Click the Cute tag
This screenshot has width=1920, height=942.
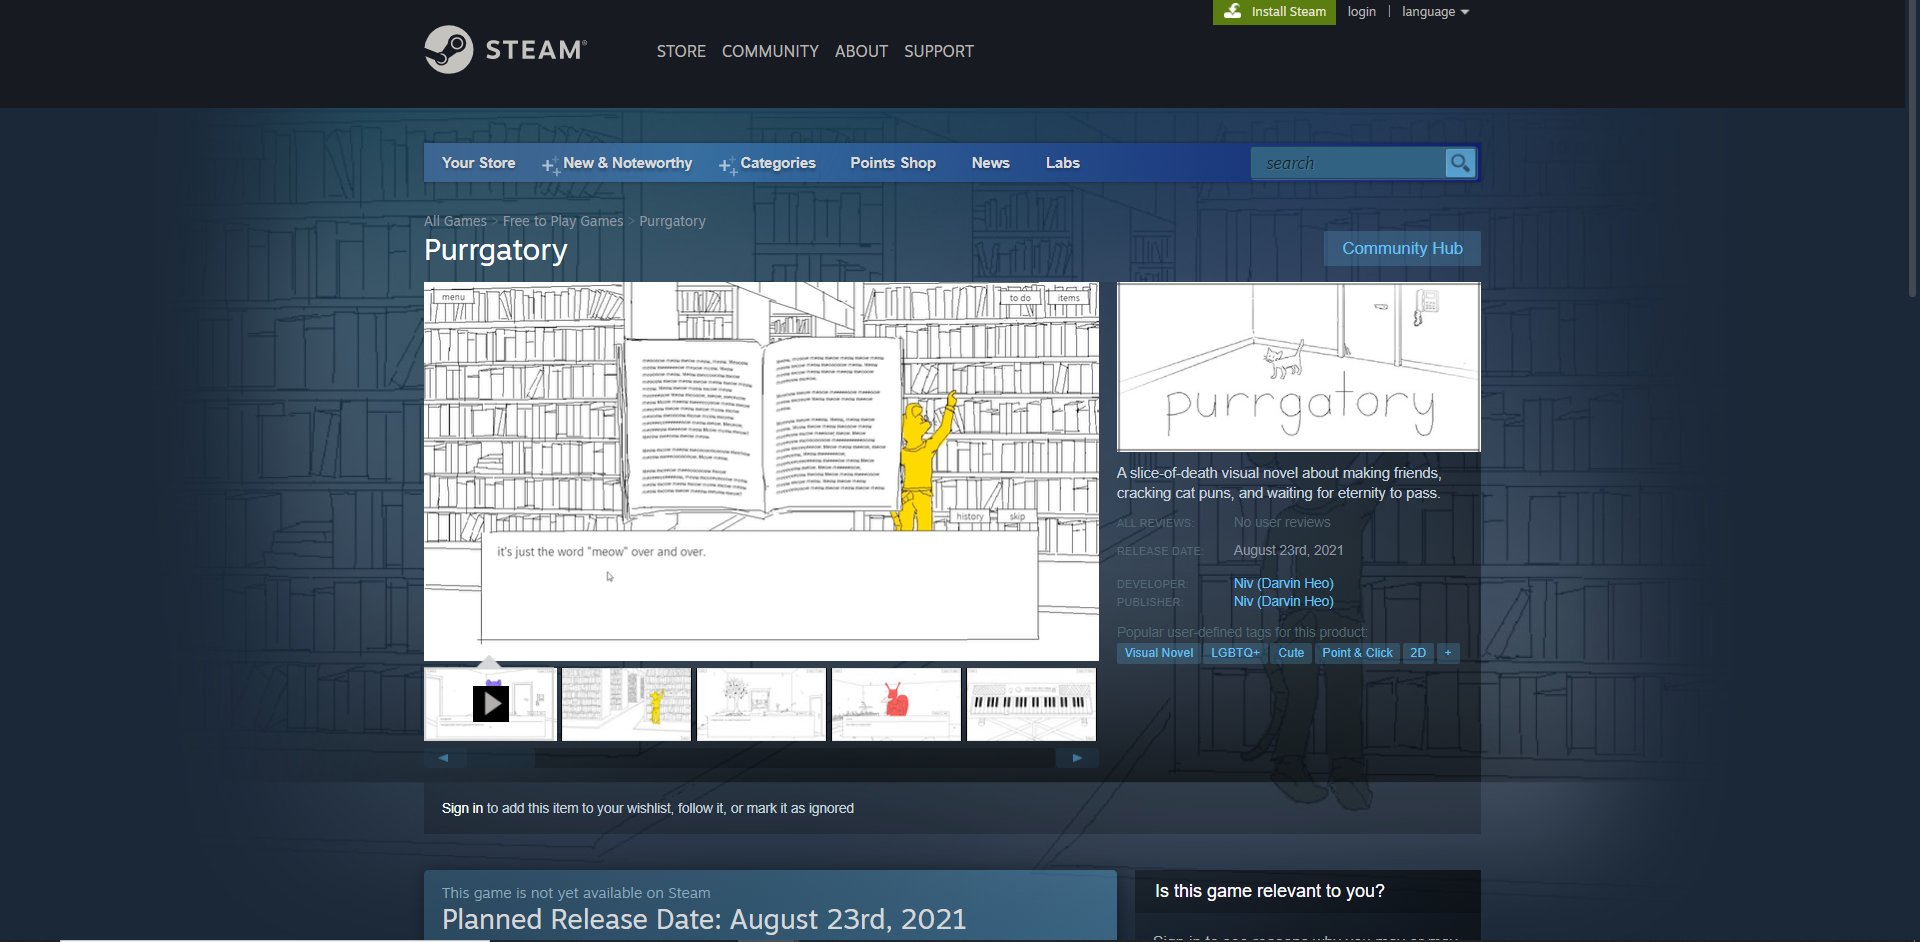[1291, 653]
